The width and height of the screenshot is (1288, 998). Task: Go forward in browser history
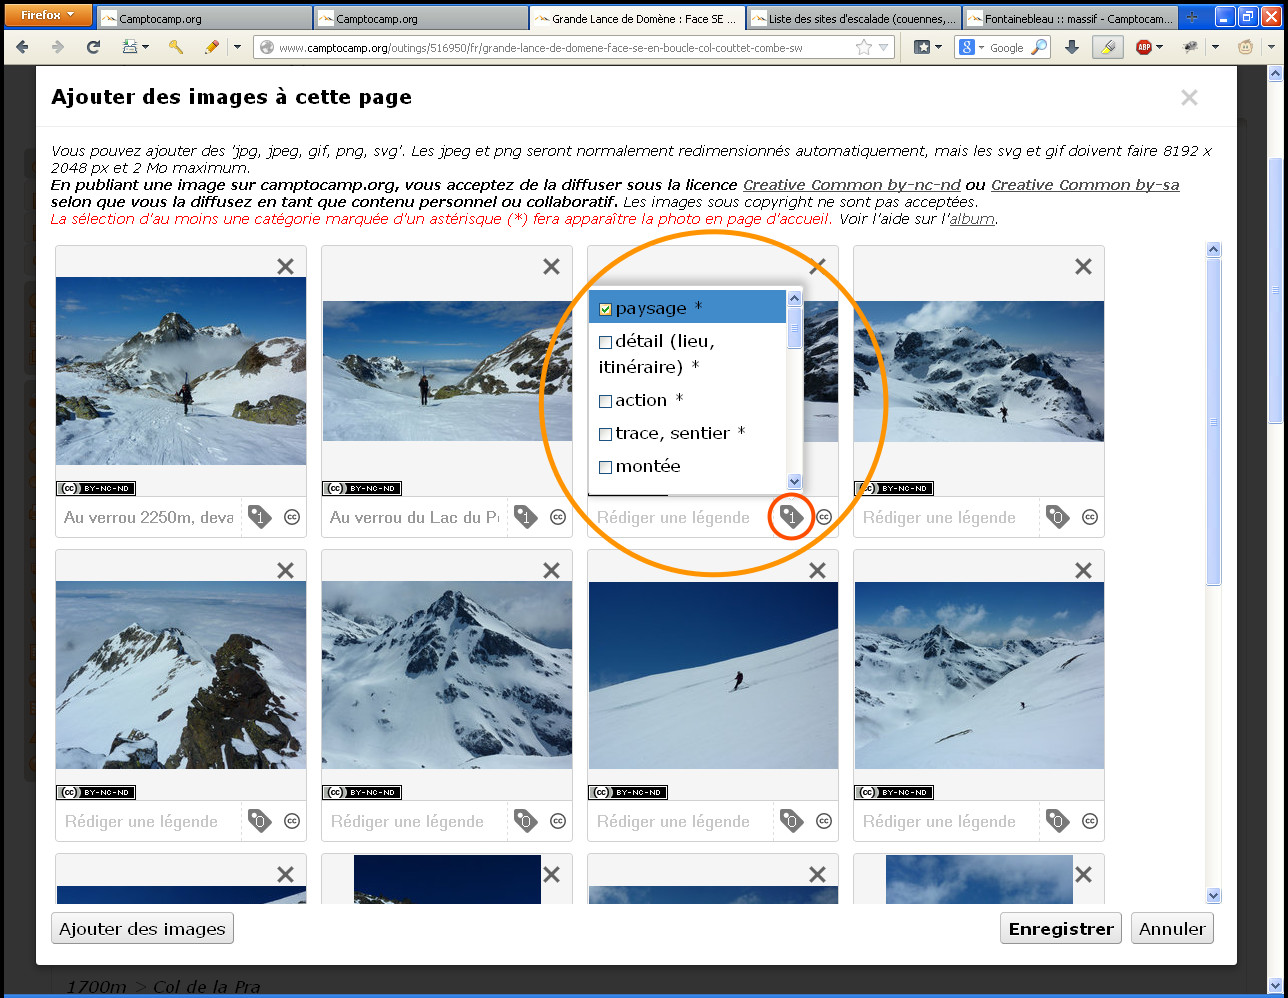click(x=58, y=47)
